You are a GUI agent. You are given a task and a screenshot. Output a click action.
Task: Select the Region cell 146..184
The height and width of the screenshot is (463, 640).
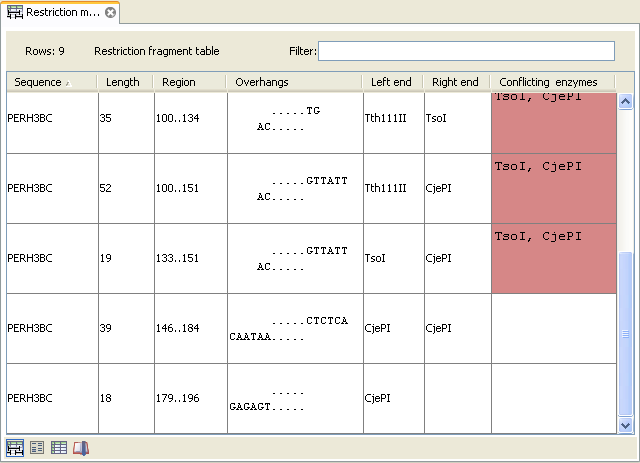pos(191,328)
